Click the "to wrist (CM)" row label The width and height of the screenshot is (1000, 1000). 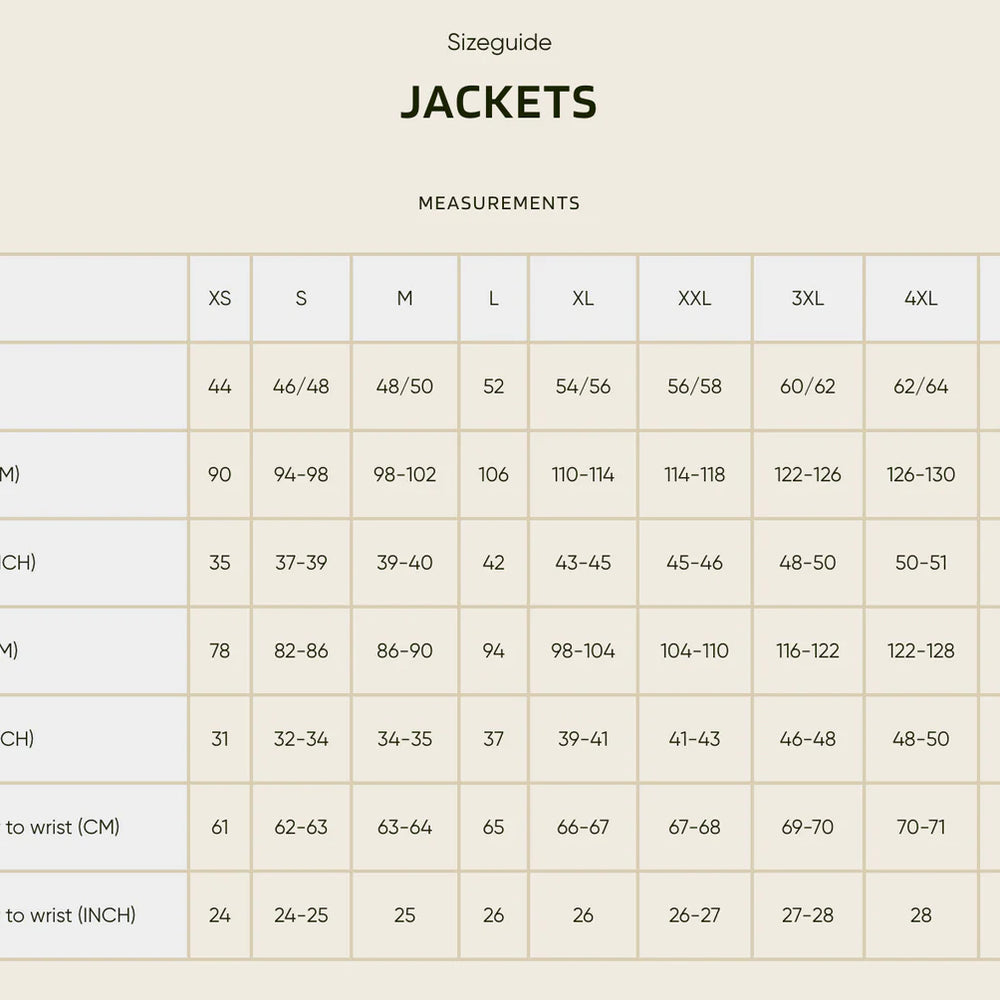(x=62, y=827)
